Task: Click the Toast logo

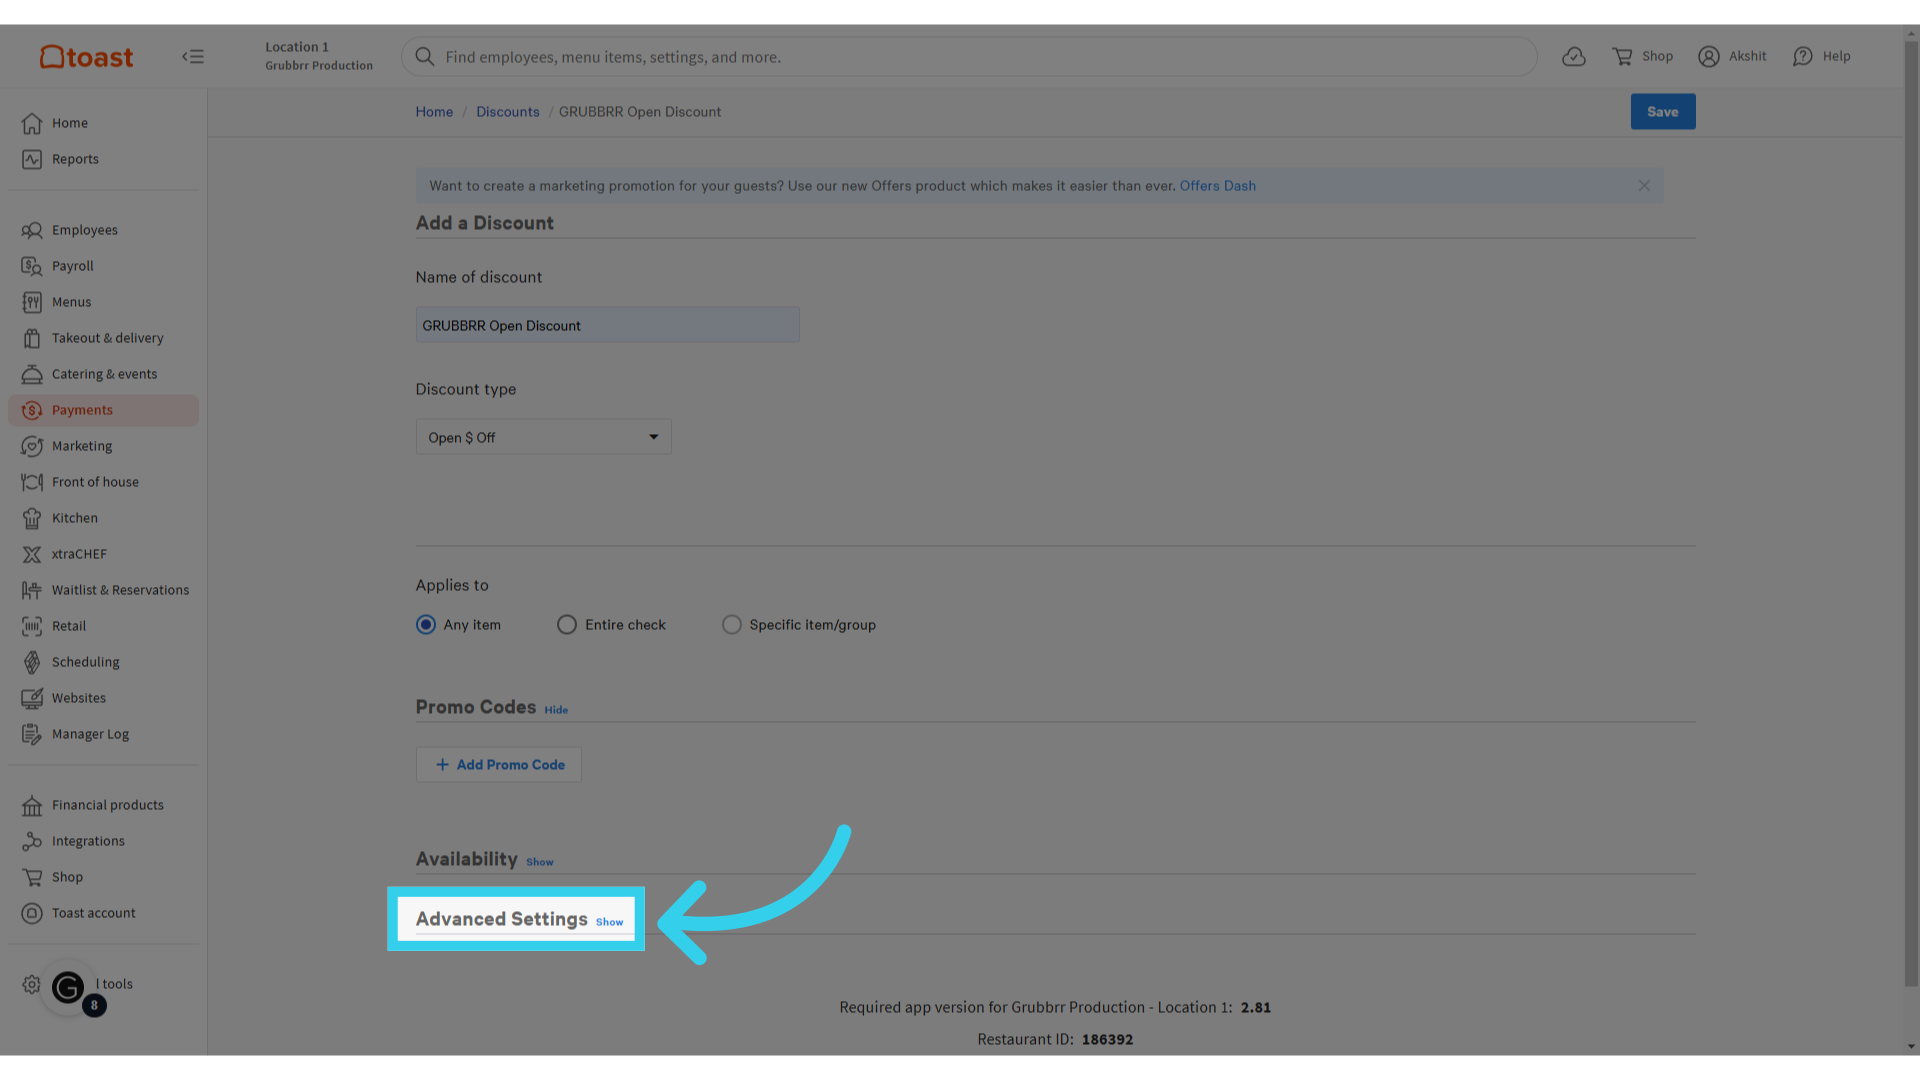Action: coord(86,57)
